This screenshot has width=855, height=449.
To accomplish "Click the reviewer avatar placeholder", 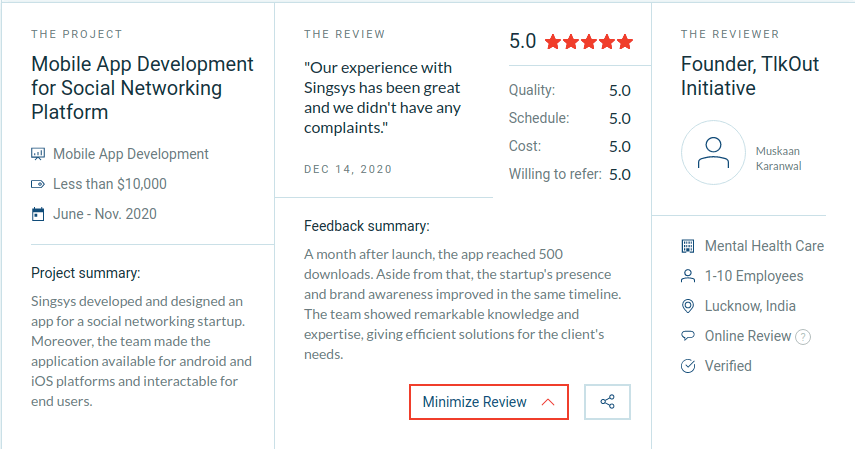I will [713, 153].
